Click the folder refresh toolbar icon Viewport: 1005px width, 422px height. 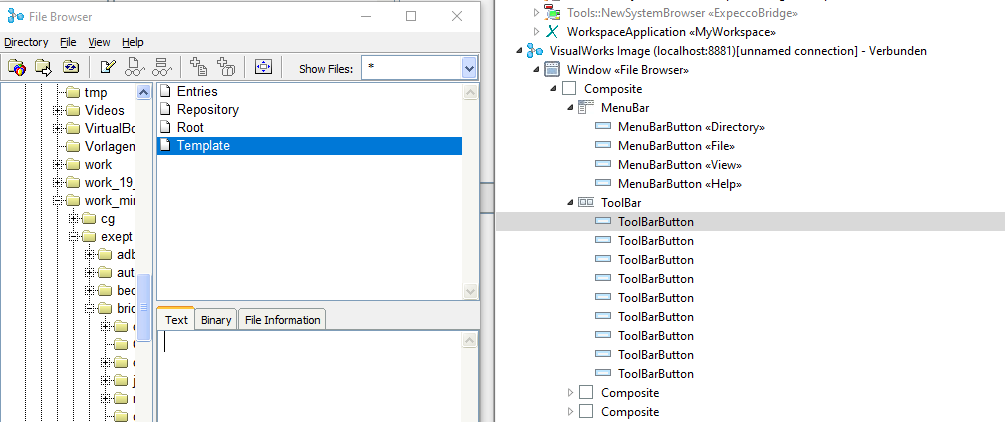71,68
